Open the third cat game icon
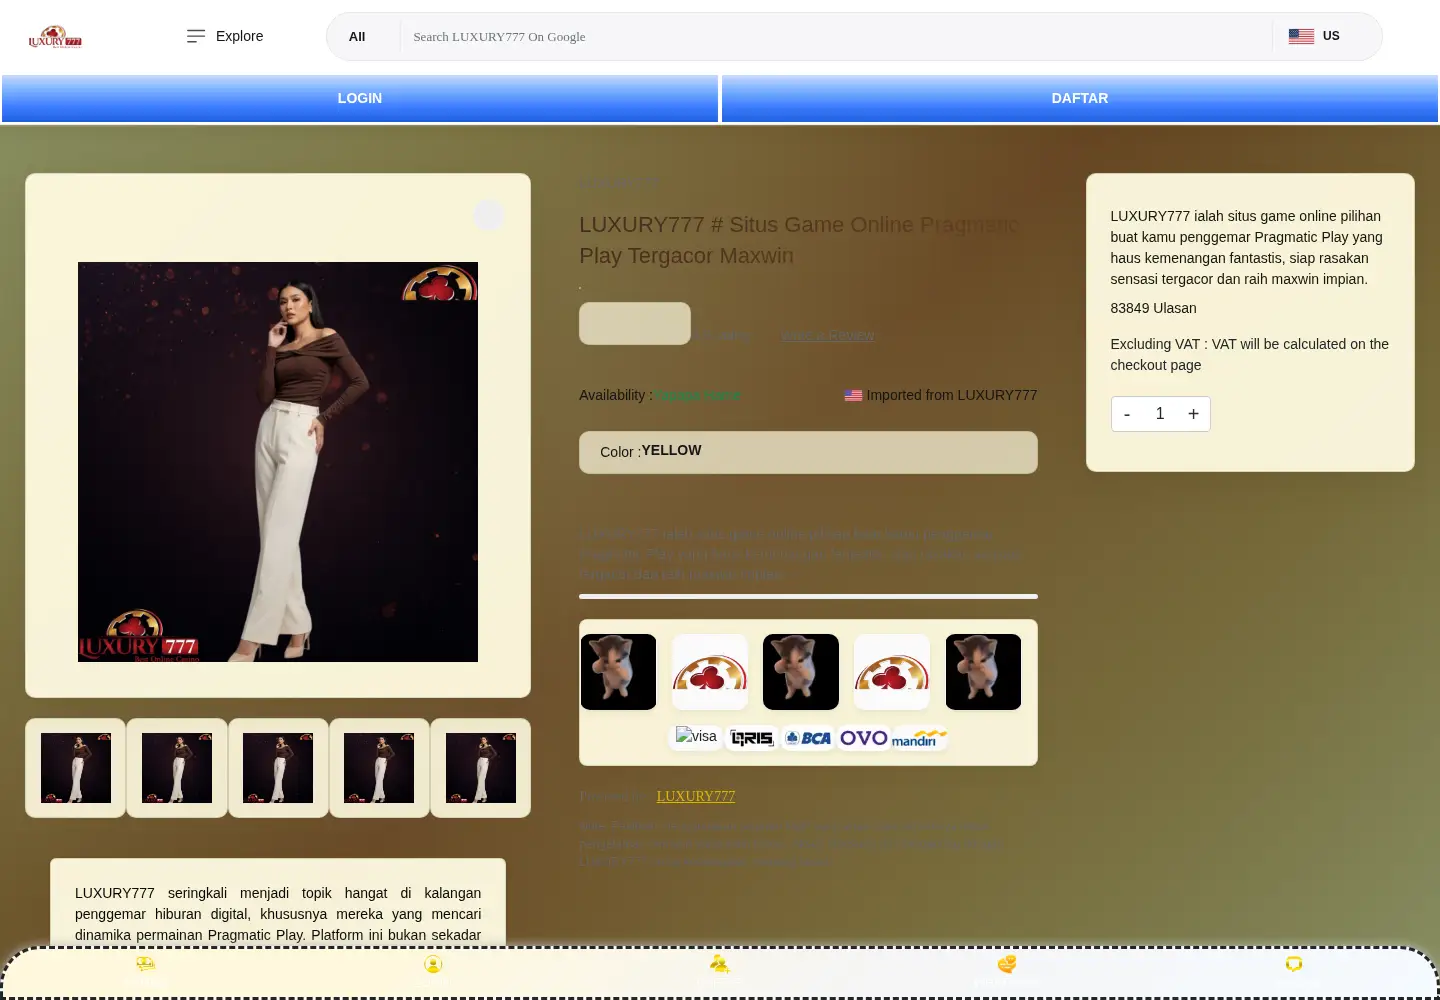Screen dimensions: 1440x1000 [x=983, y=672]
